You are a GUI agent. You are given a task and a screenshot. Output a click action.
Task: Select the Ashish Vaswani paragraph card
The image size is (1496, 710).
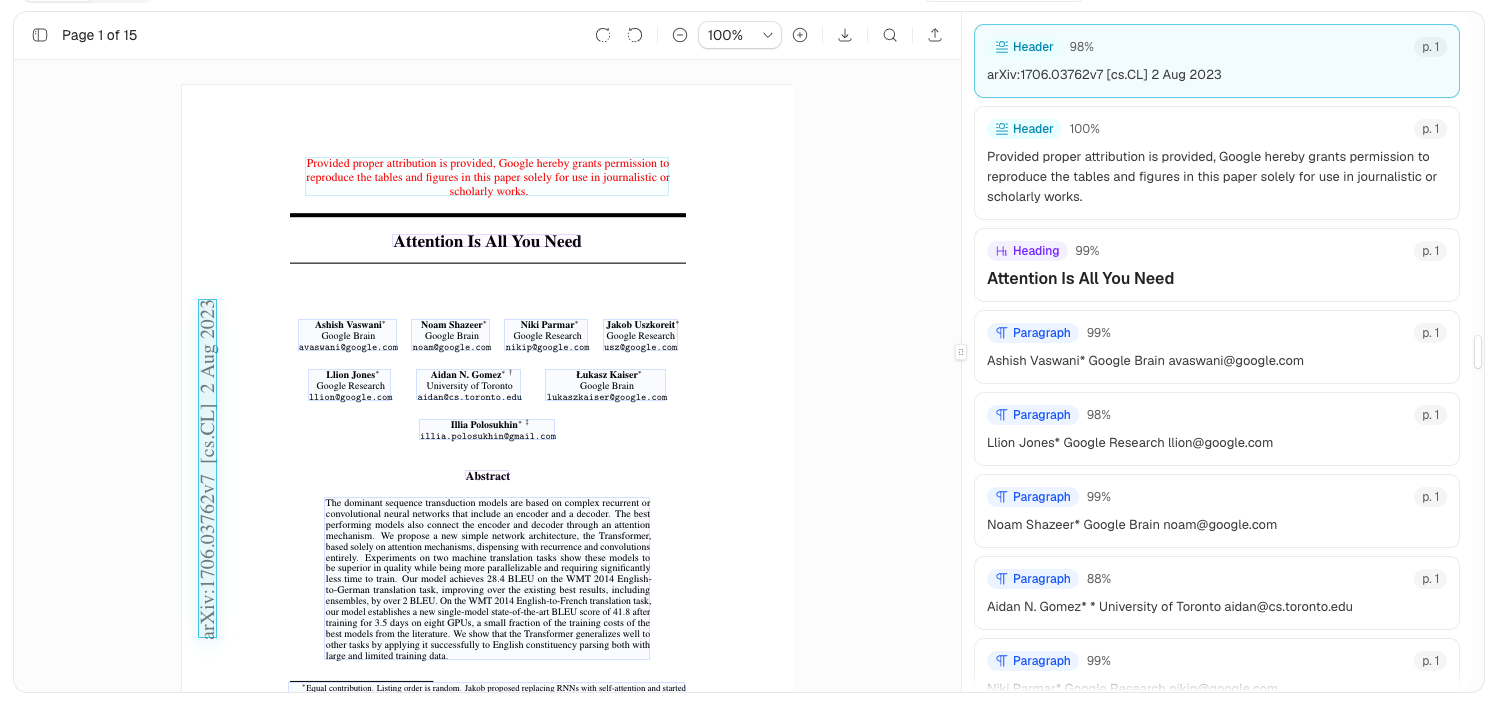click(1216, 347)
